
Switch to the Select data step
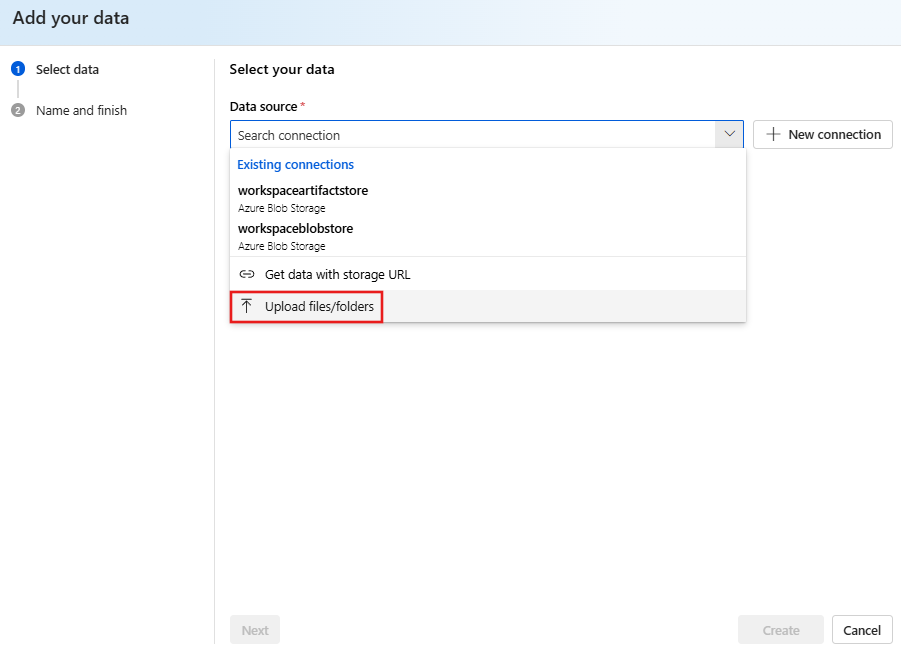[66, 69]
